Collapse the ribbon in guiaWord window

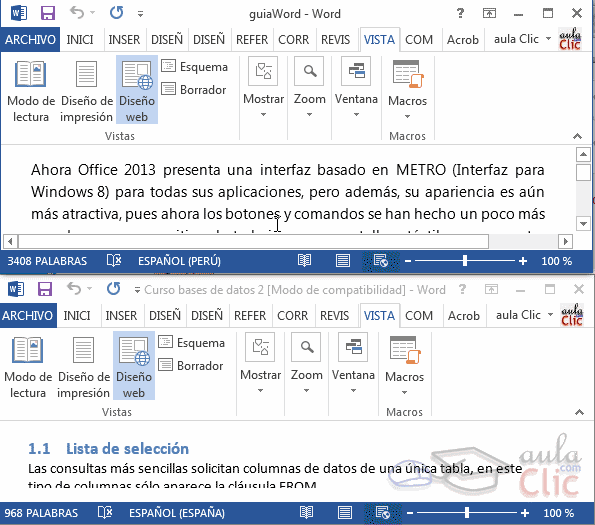(577, 136)
